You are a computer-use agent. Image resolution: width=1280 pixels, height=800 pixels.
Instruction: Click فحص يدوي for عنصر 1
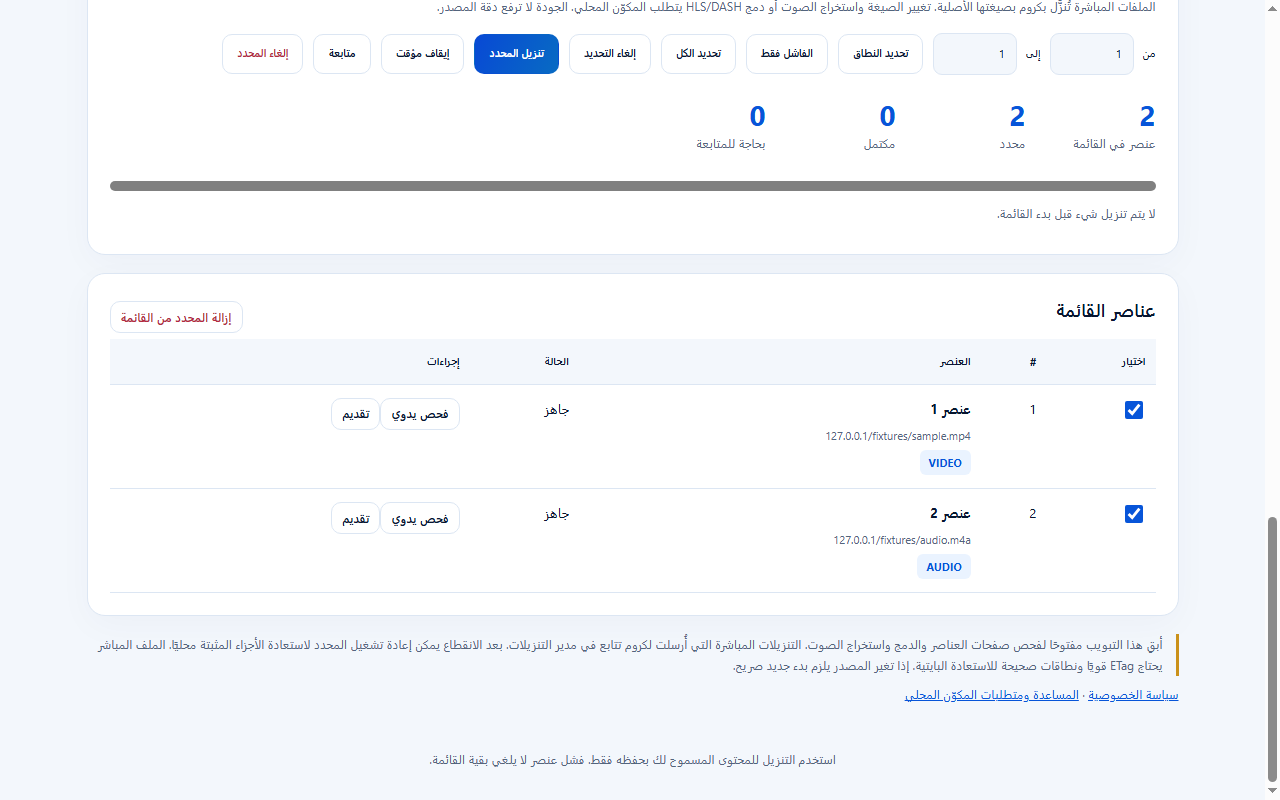coord(420,414)
